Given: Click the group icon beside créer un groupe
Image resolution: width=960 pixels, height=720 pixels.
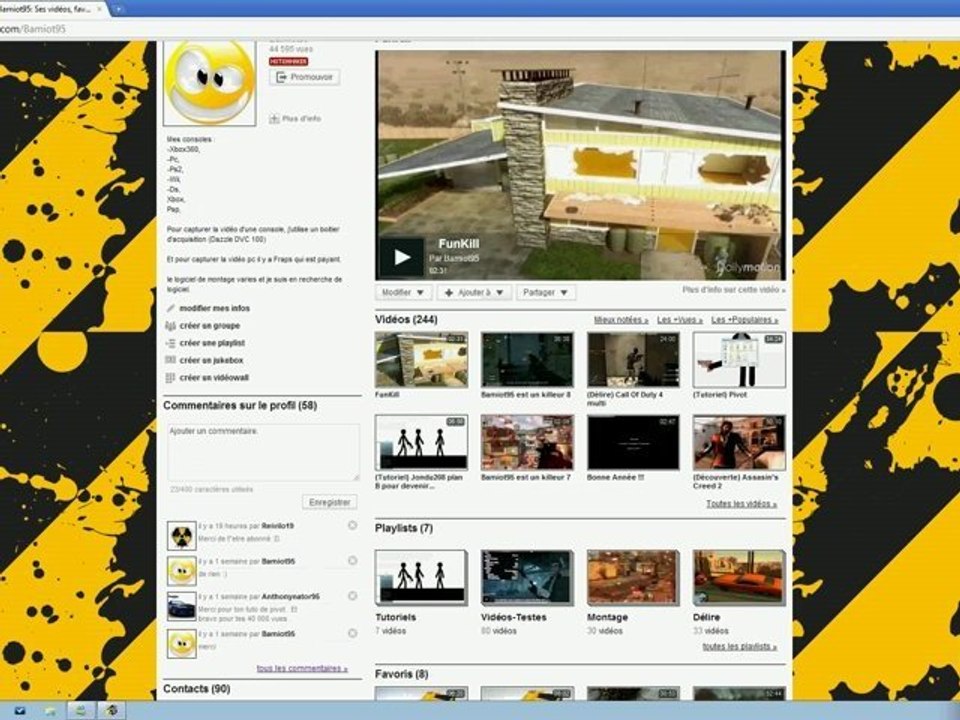Looking at the screenshot, I should 170,326.
